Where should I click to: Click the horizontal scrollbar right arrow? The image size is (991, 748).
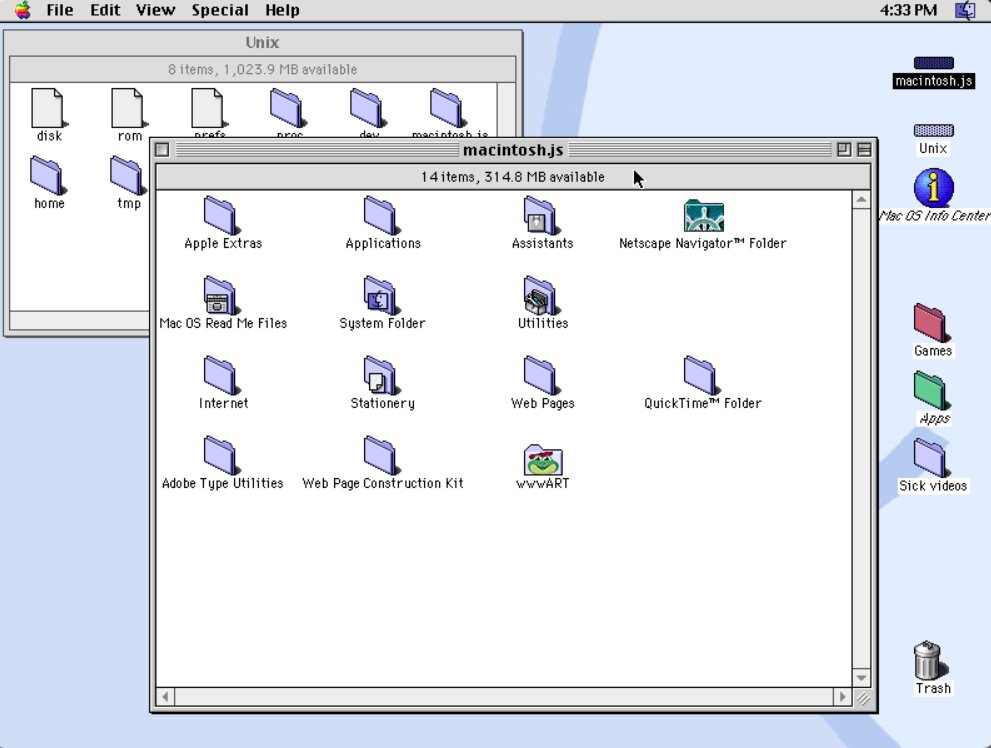[842, 697]
